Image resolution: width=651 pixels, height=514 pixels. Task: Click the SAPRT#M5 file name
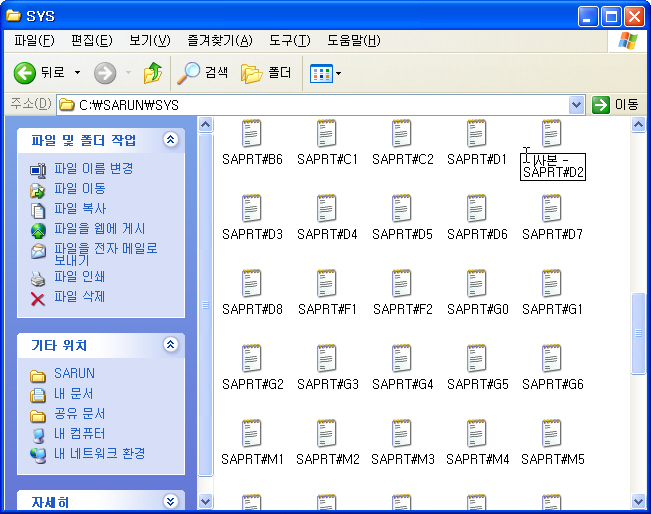point(553,459)
